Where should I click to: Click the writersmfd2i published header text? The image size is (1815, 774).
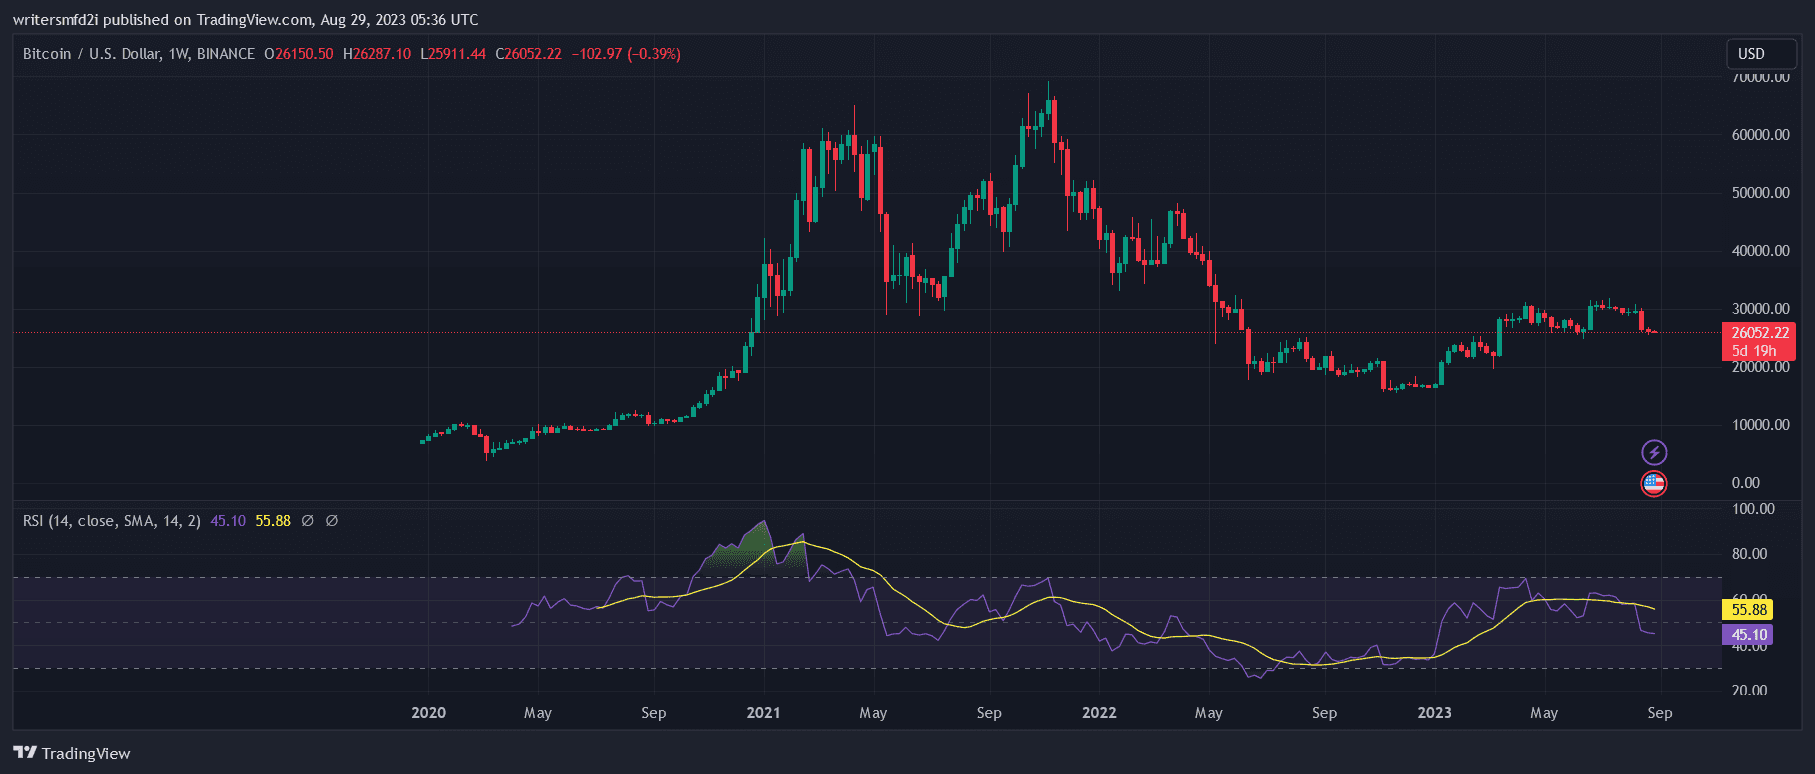245,20
